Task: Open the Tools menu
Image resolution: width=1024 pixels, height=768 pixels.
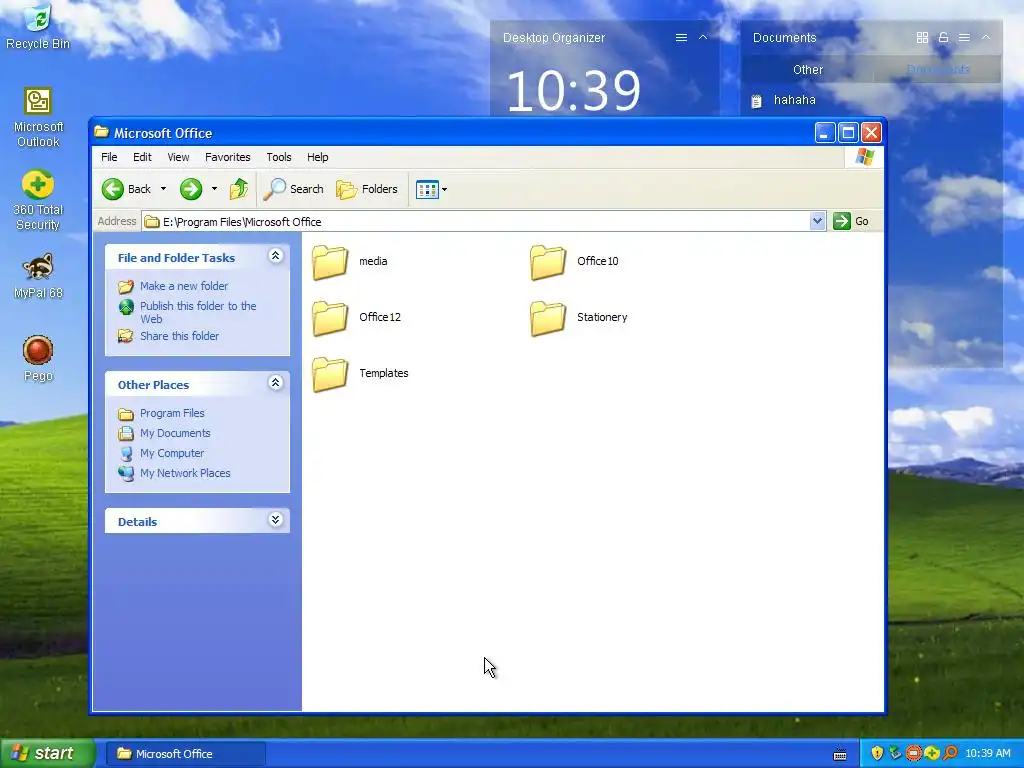Action: pos(278,157)
